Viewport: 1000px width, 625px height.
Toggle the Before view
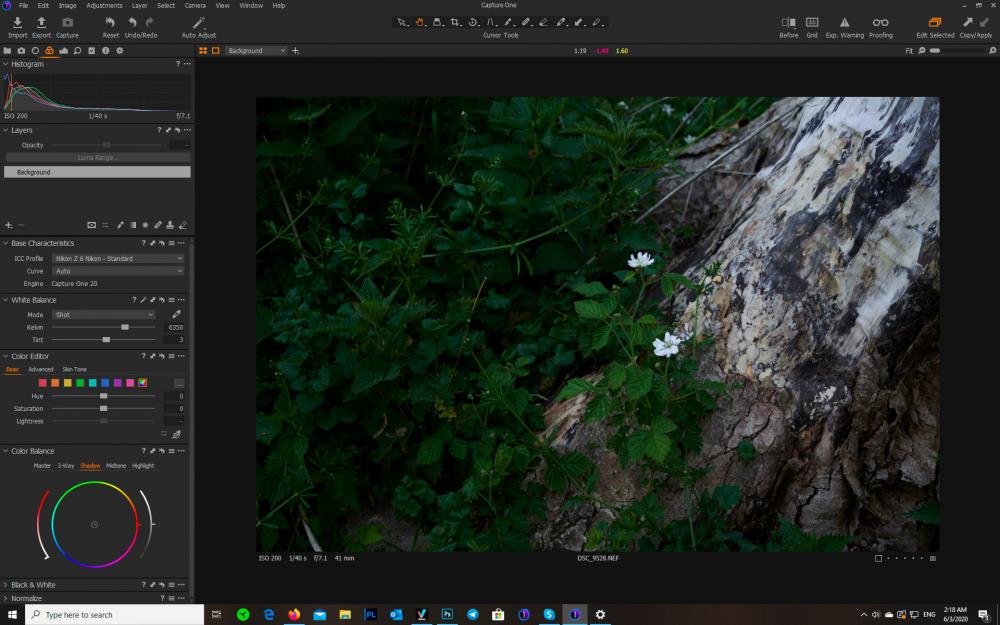click(x=788, y=23)
